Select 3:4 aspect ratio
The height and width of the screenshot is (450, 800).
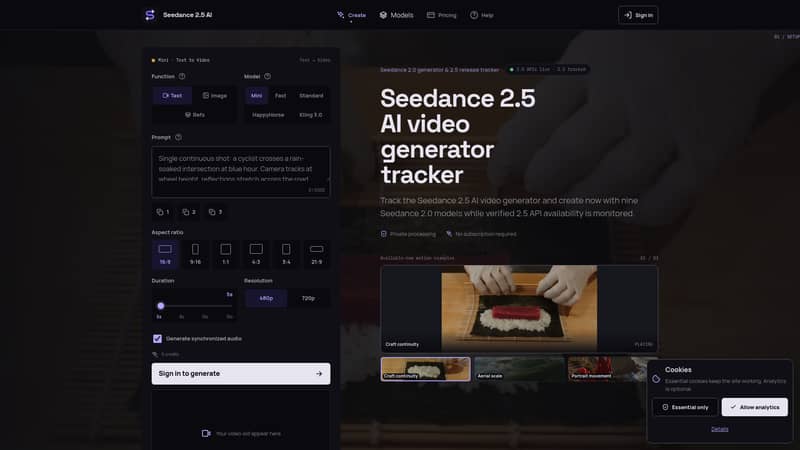tap(286, 254)
